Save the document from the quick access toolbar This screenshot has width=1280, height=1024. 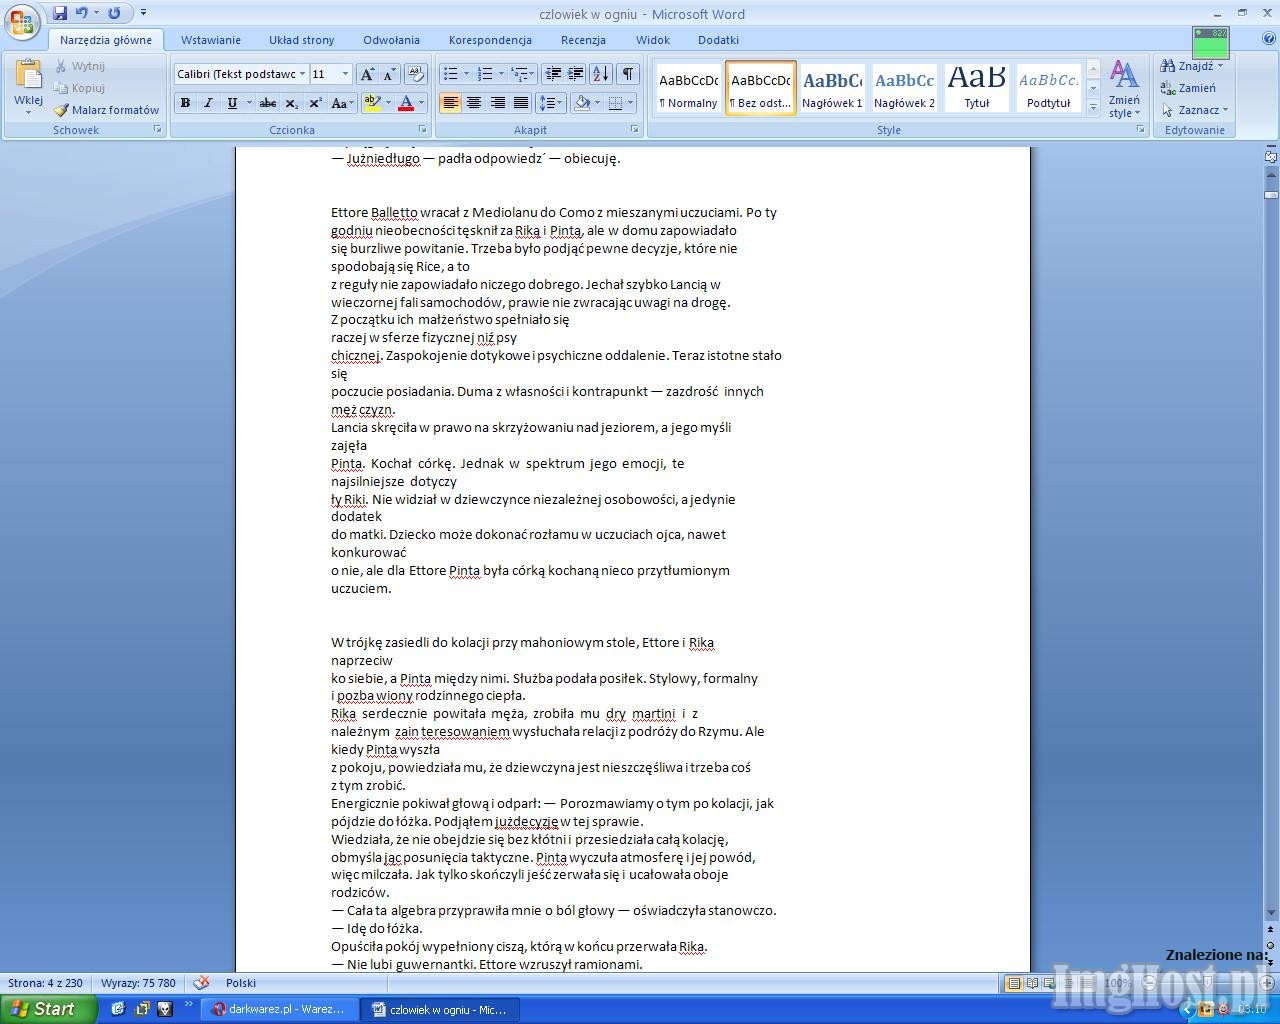coord(60,13)
